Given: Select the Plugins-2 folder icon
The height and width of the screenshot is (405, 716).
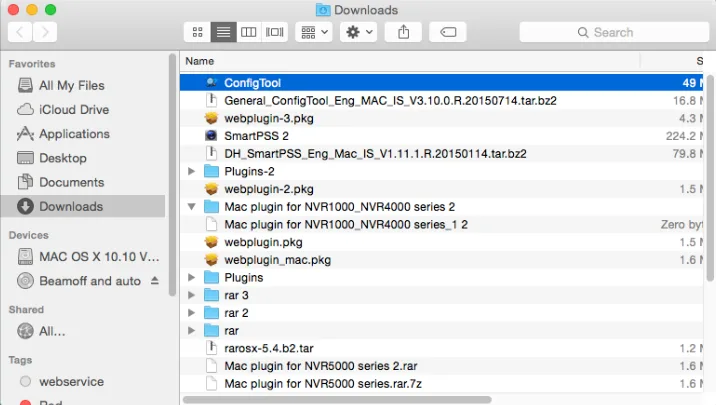Looking at the screenshot, I should 211,171.
